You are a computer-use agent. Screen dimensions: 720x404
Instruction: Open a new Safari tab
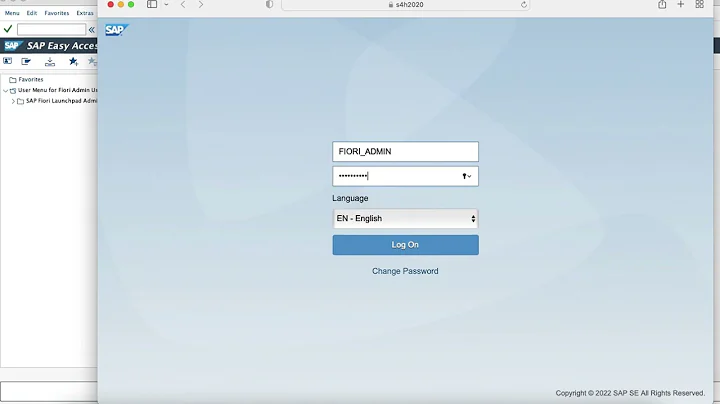coord(681,4)
